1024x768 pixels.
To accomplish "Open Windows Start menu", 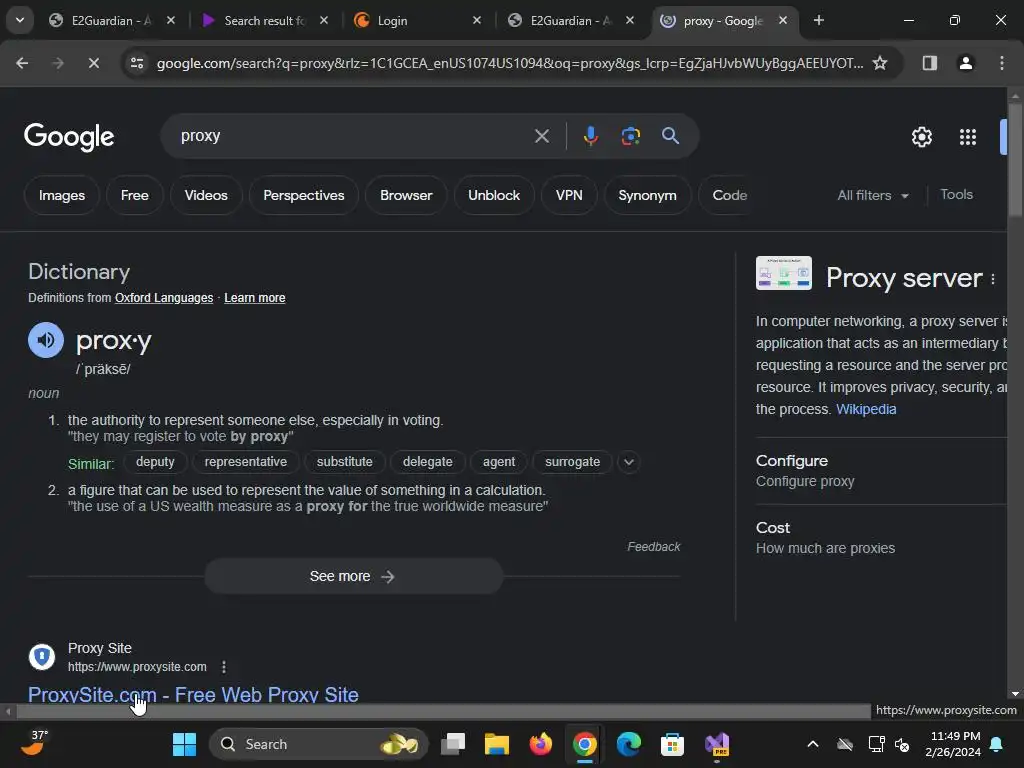I will tap(184, 744).
